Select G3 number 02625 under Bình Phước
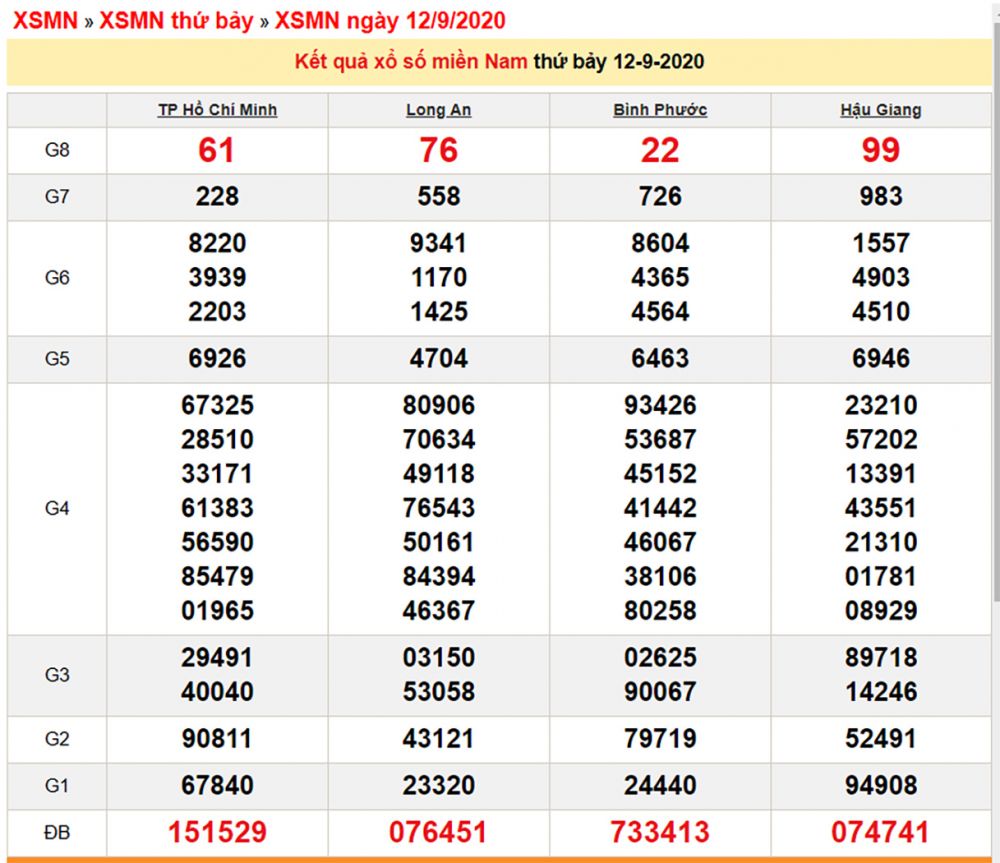This screenshot has width=1000, height=863. click(658, 657)
